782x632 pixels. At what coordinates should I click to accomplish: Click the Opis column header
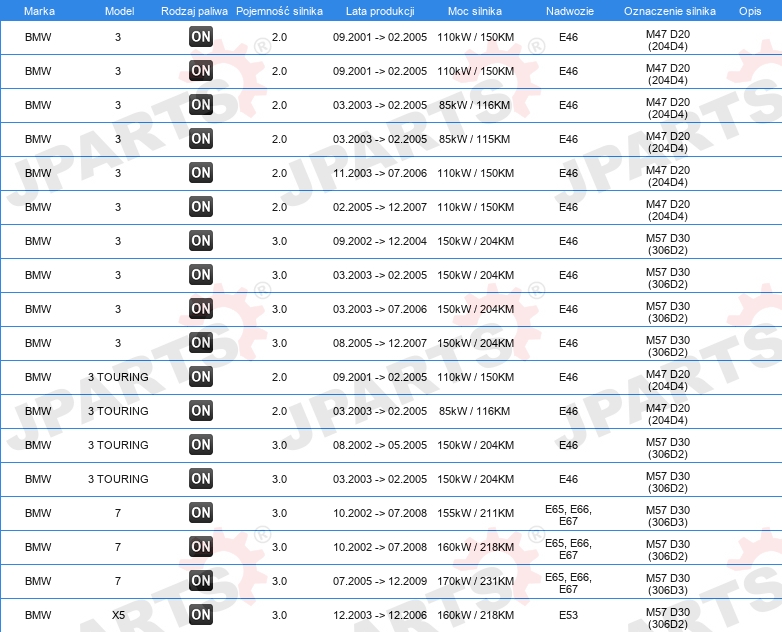pos(750,11)
